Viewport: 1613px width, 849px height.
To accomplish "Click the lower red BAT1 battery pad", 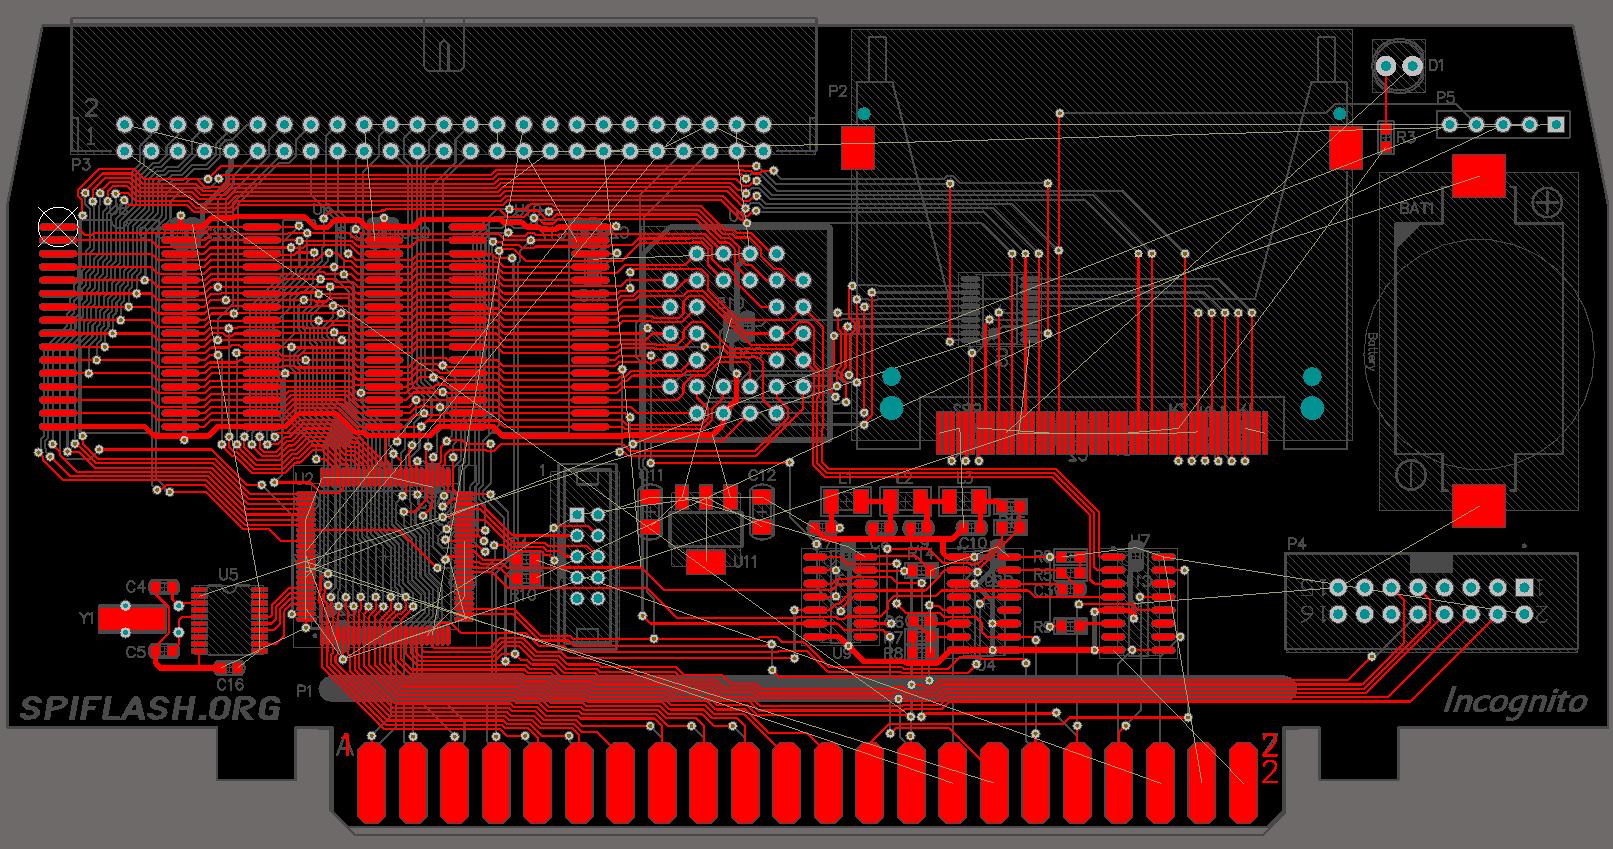I will click(1479, 506).
